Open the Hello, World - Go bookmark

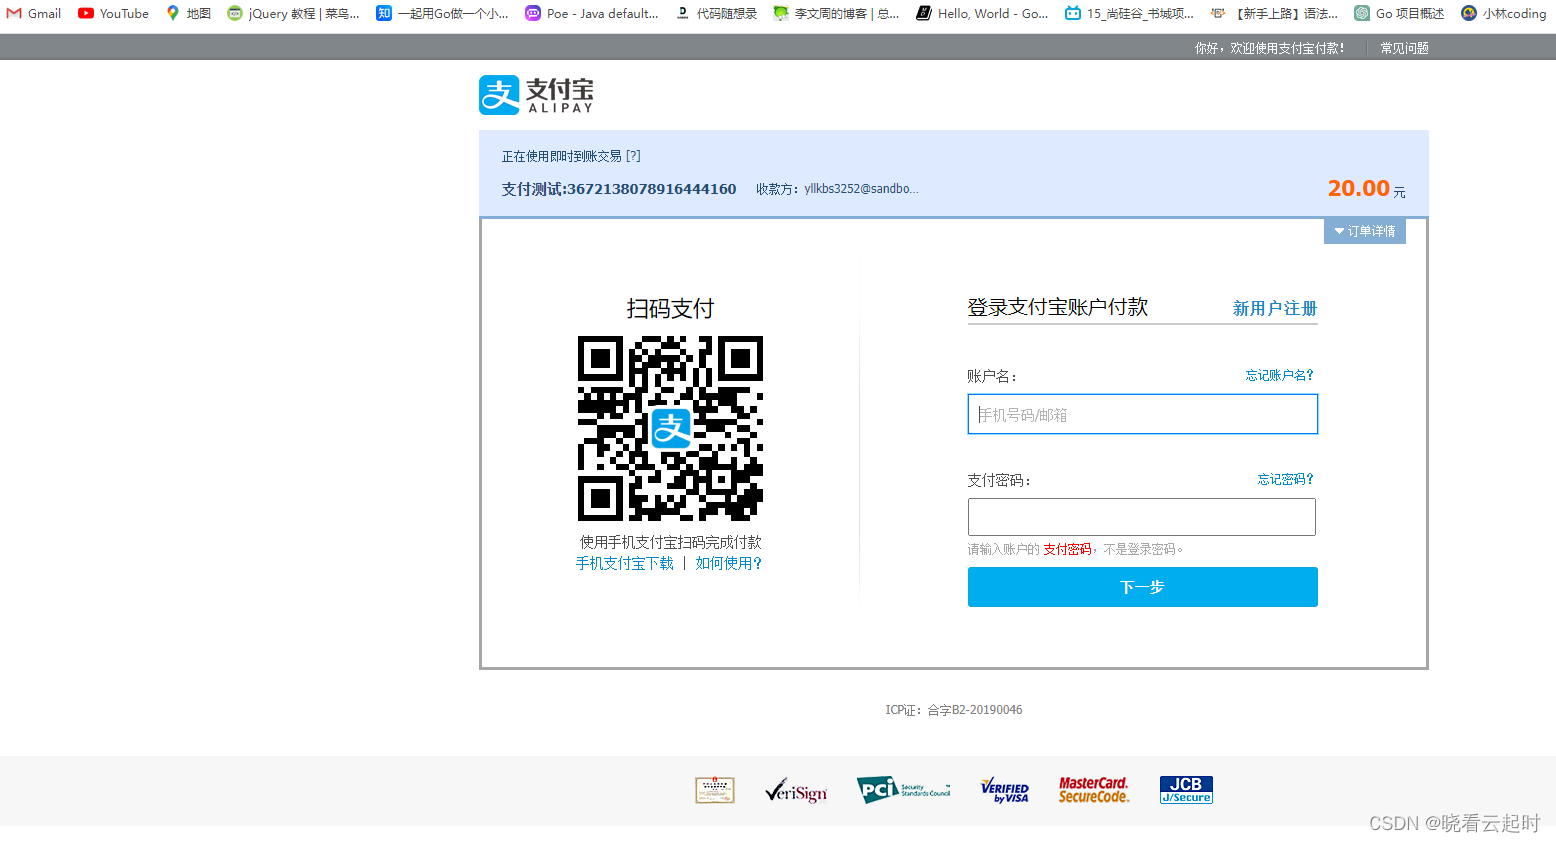(982, 13)
